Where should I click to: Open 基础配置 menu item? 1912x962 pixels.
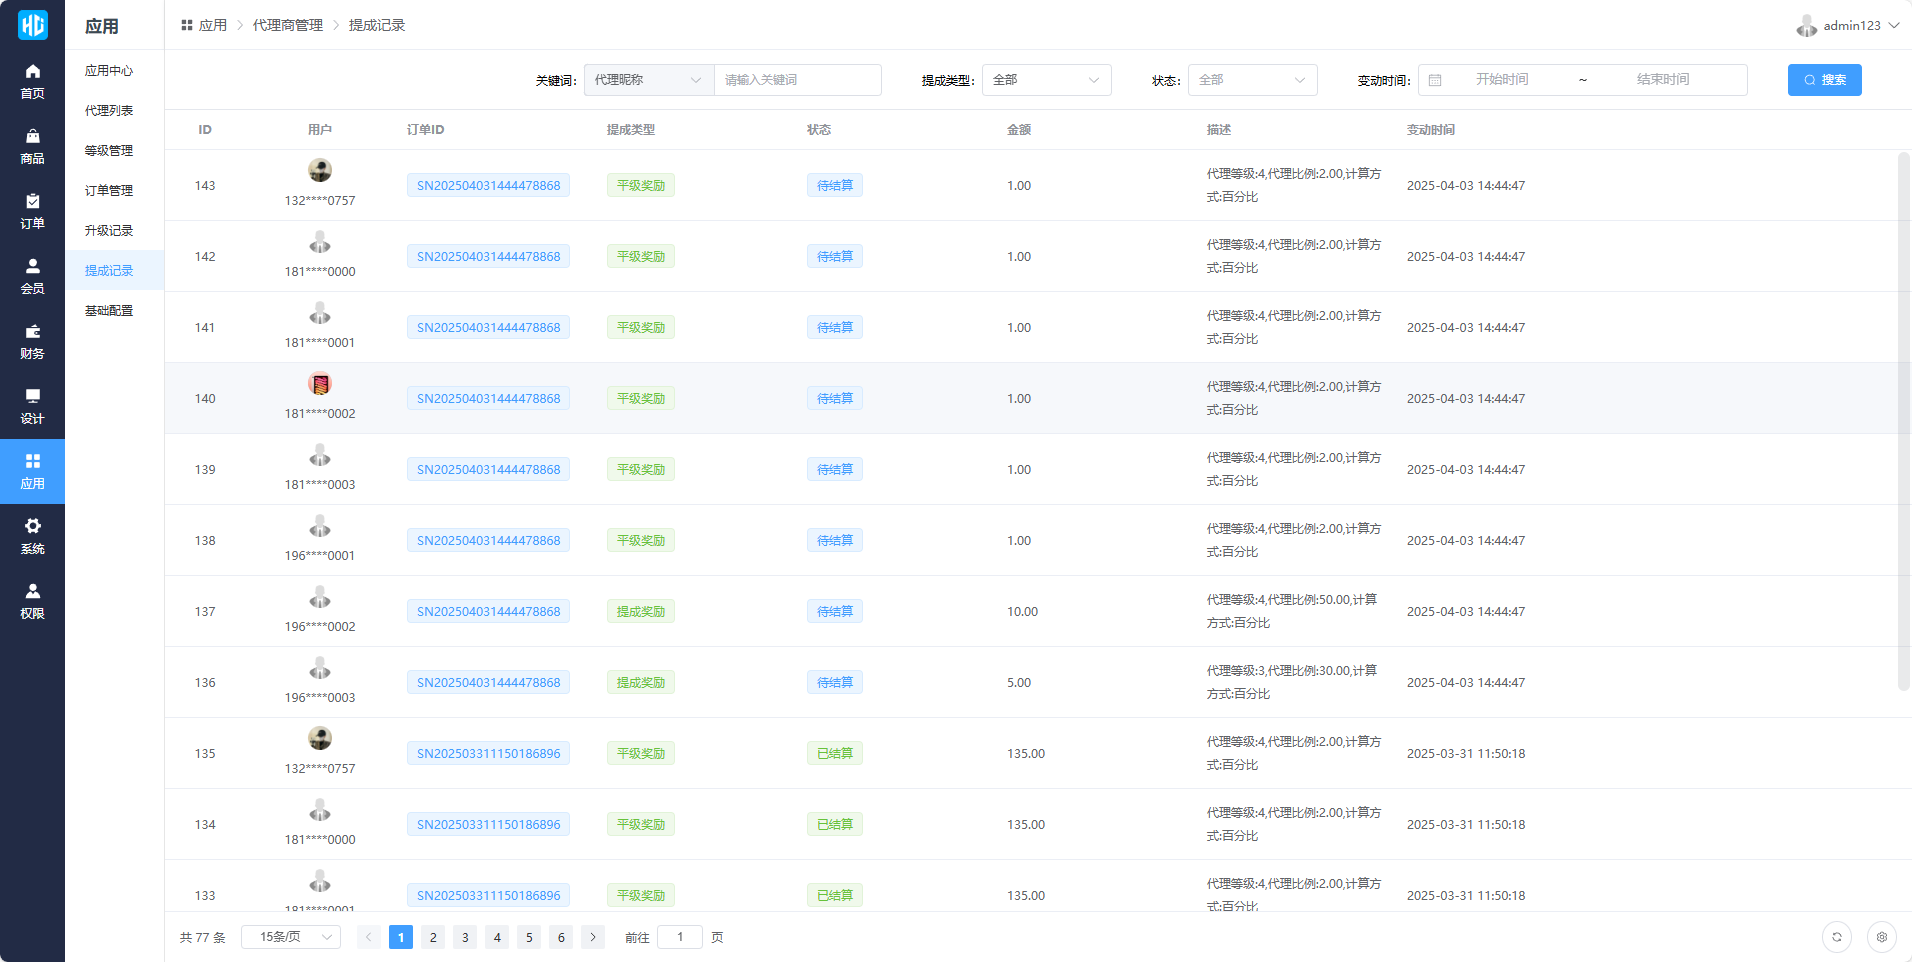click(x=109, y=311)
